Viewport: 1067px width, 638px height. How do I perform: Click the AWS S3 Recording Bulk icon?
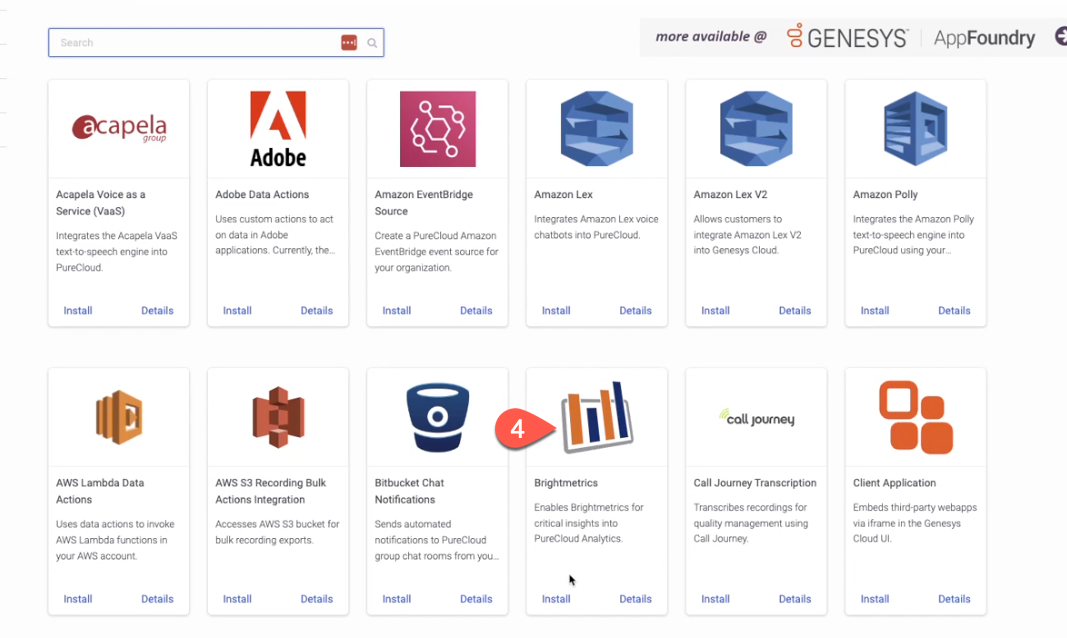(x=278, y=417)
